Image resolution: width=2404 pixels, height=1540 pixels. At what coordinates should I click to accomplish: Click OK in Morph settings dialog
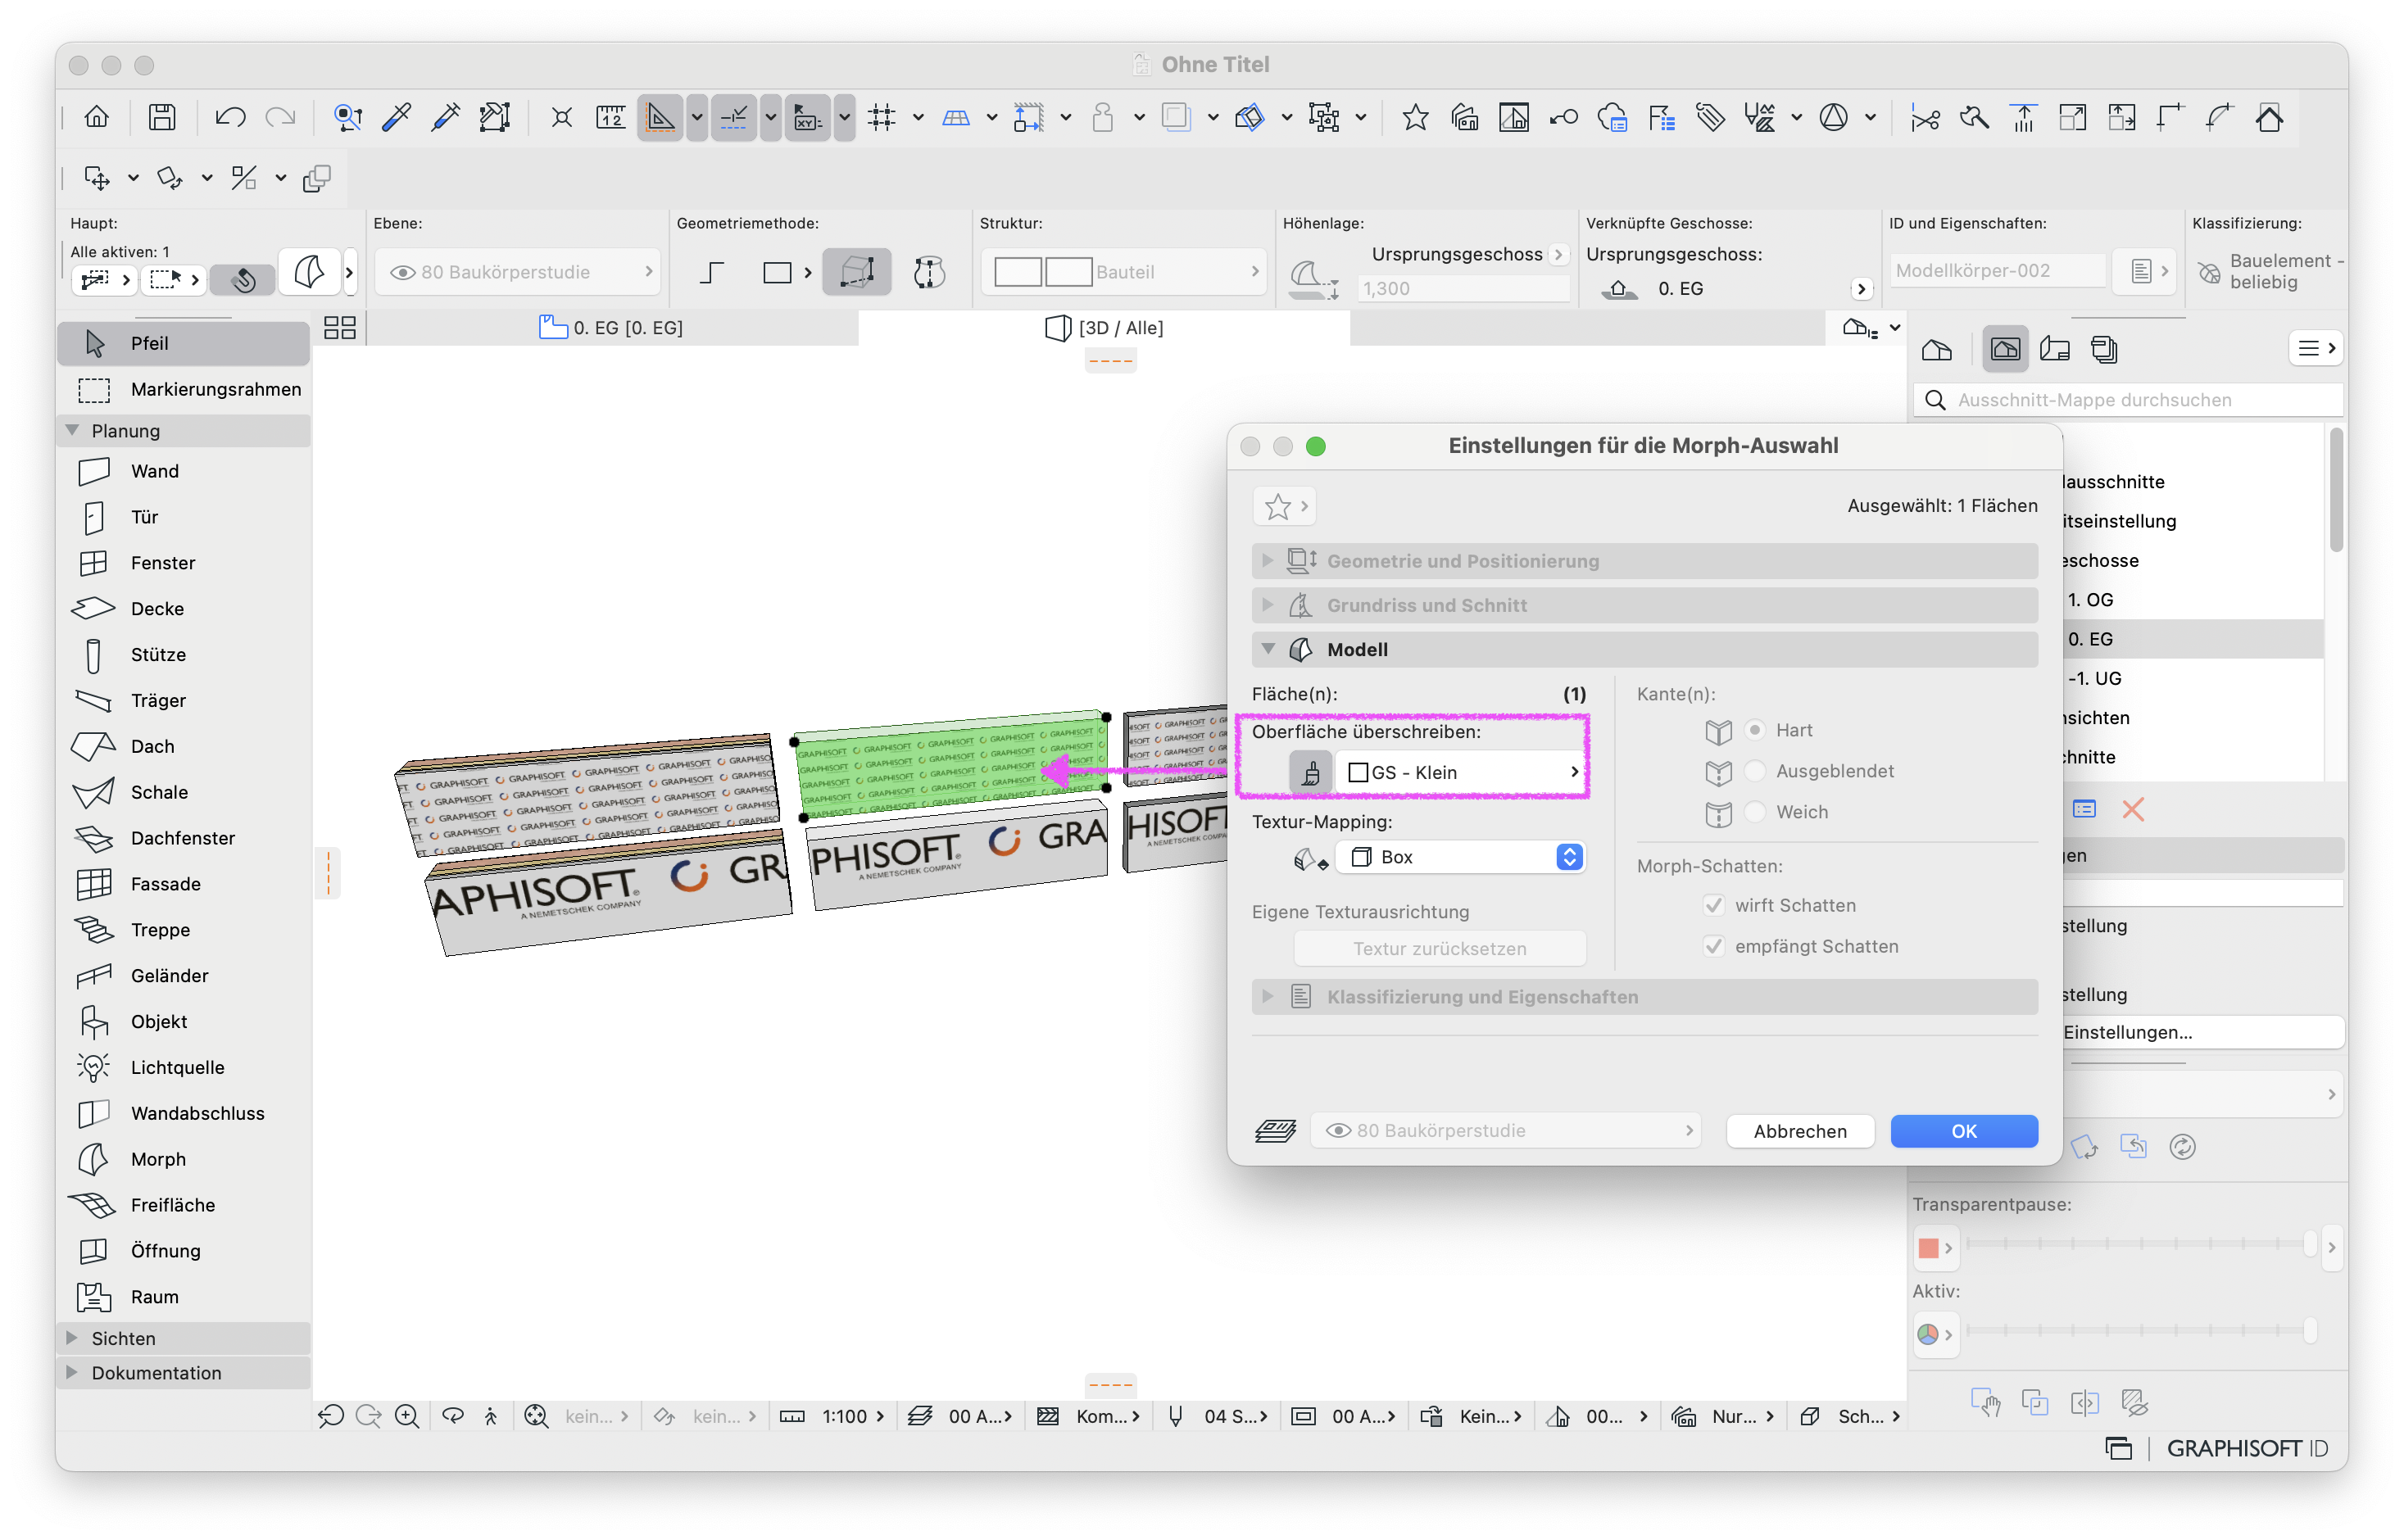coord(1964,1131)
